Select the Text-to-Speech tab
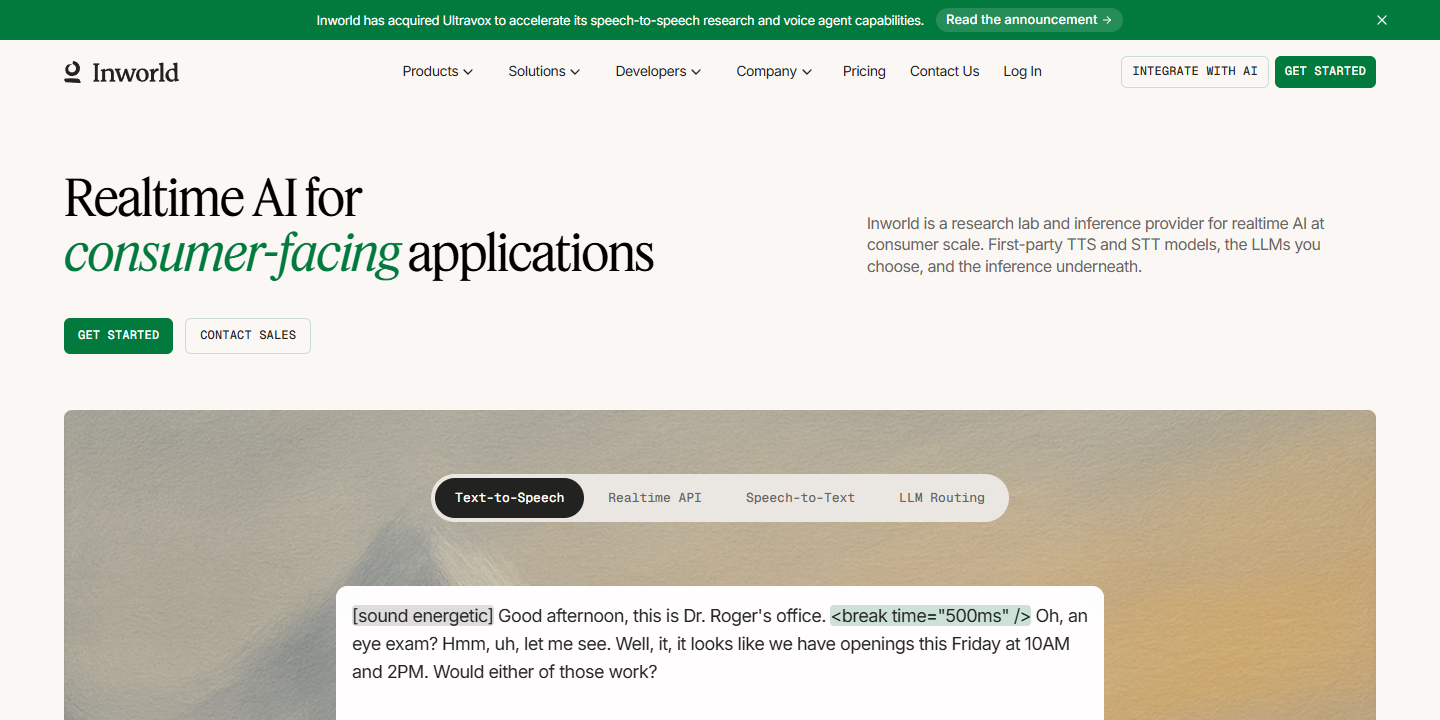The width and height of the screenshot is (1440, 720). [509, 498]
